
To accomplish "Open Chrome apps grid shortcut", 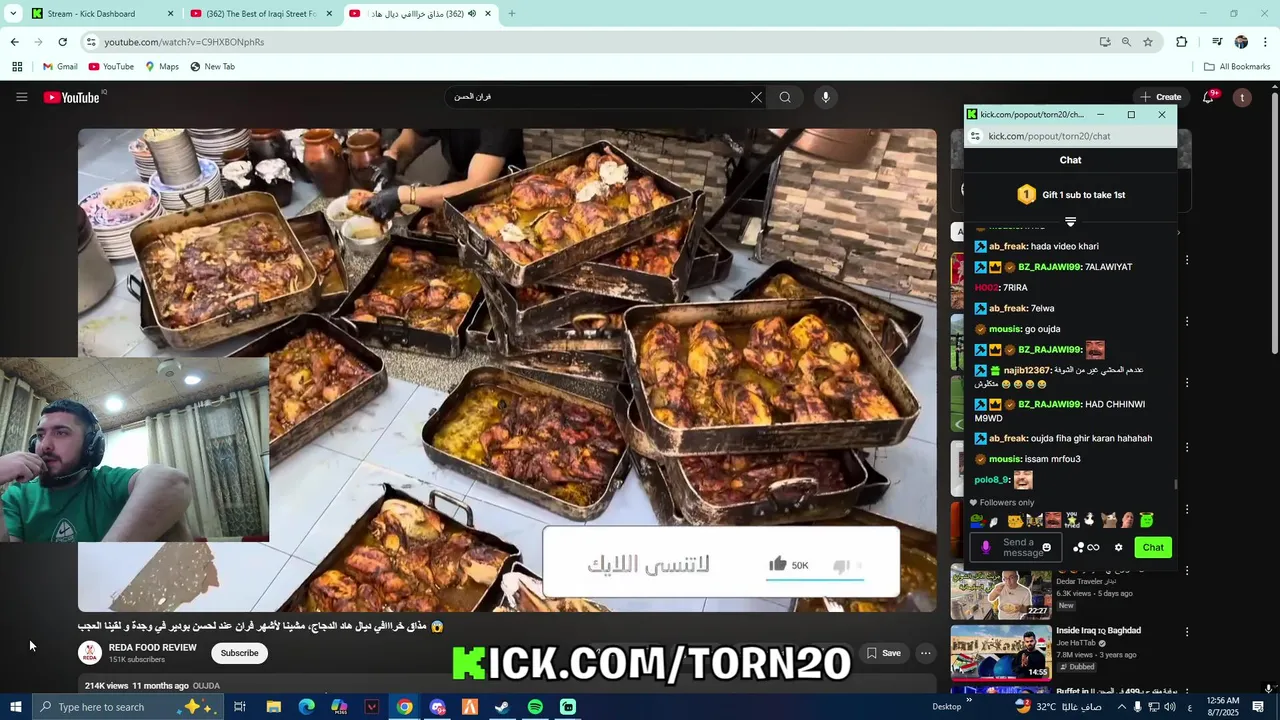I will click(17, 67).
